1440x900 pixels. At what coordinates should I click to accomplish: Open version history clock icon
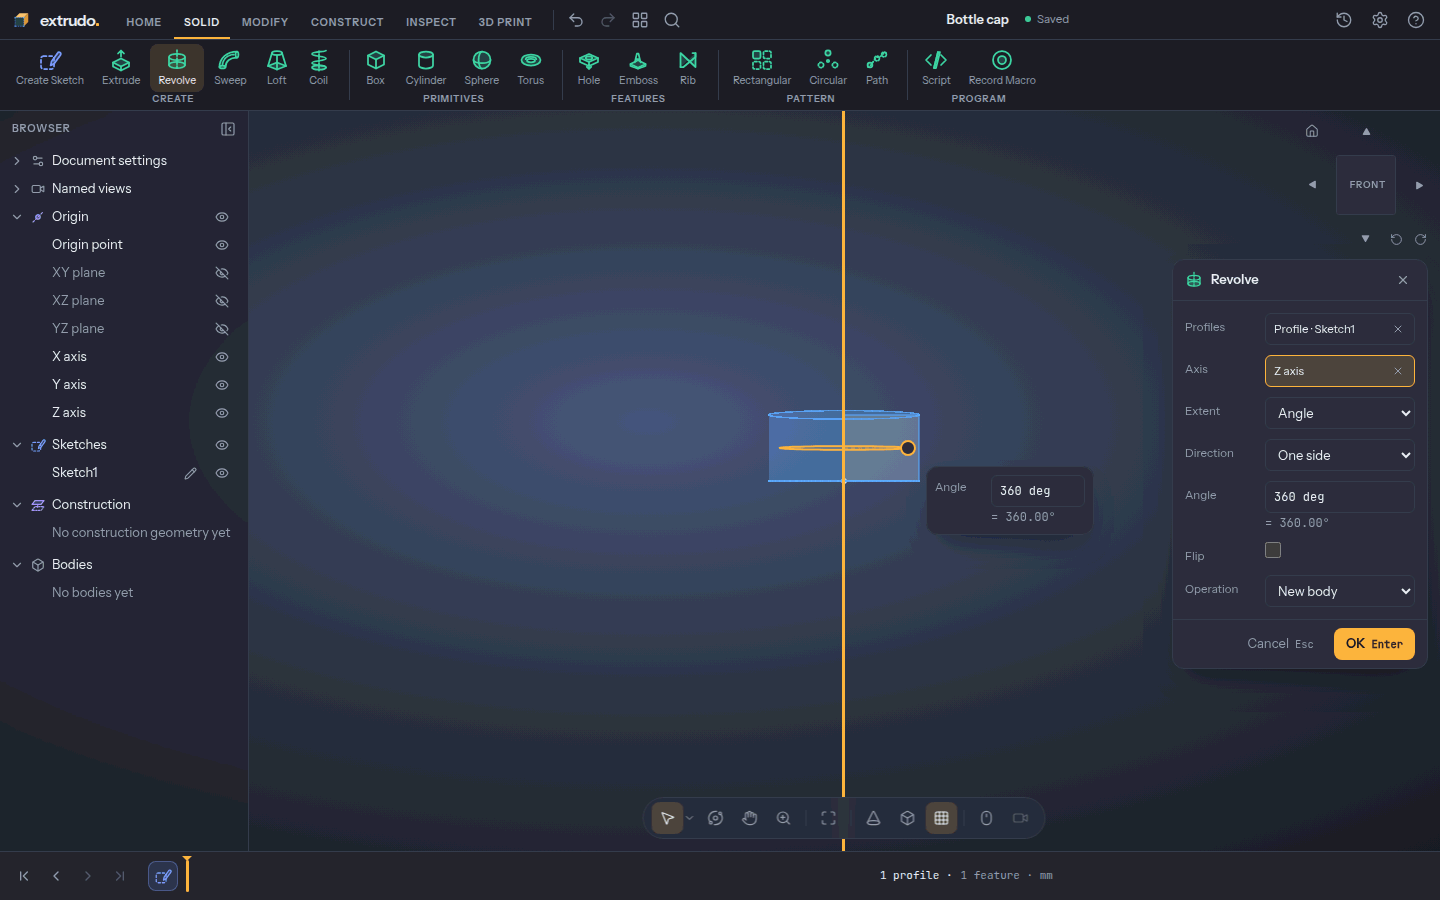coord(1344,20)
